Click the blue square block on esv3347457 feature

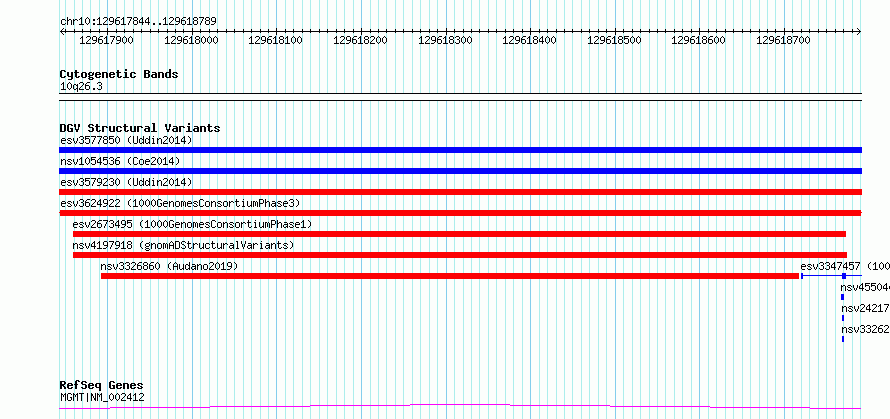[844, 276]
